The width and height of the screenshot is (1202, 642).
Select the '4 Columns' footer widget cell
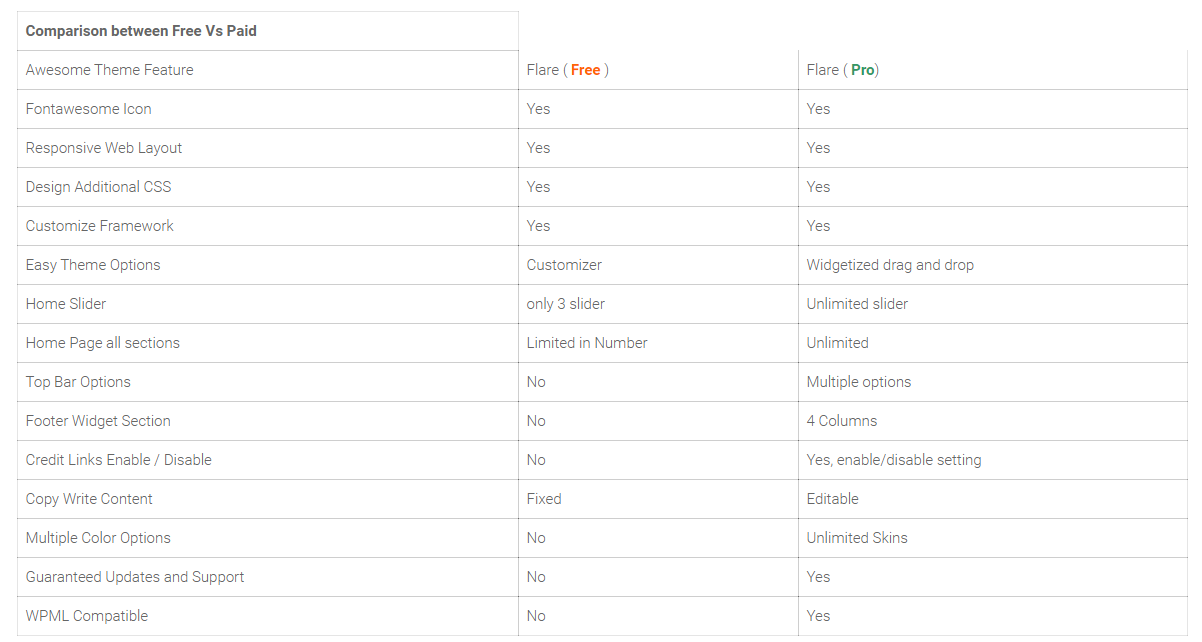tap(842, 421)
